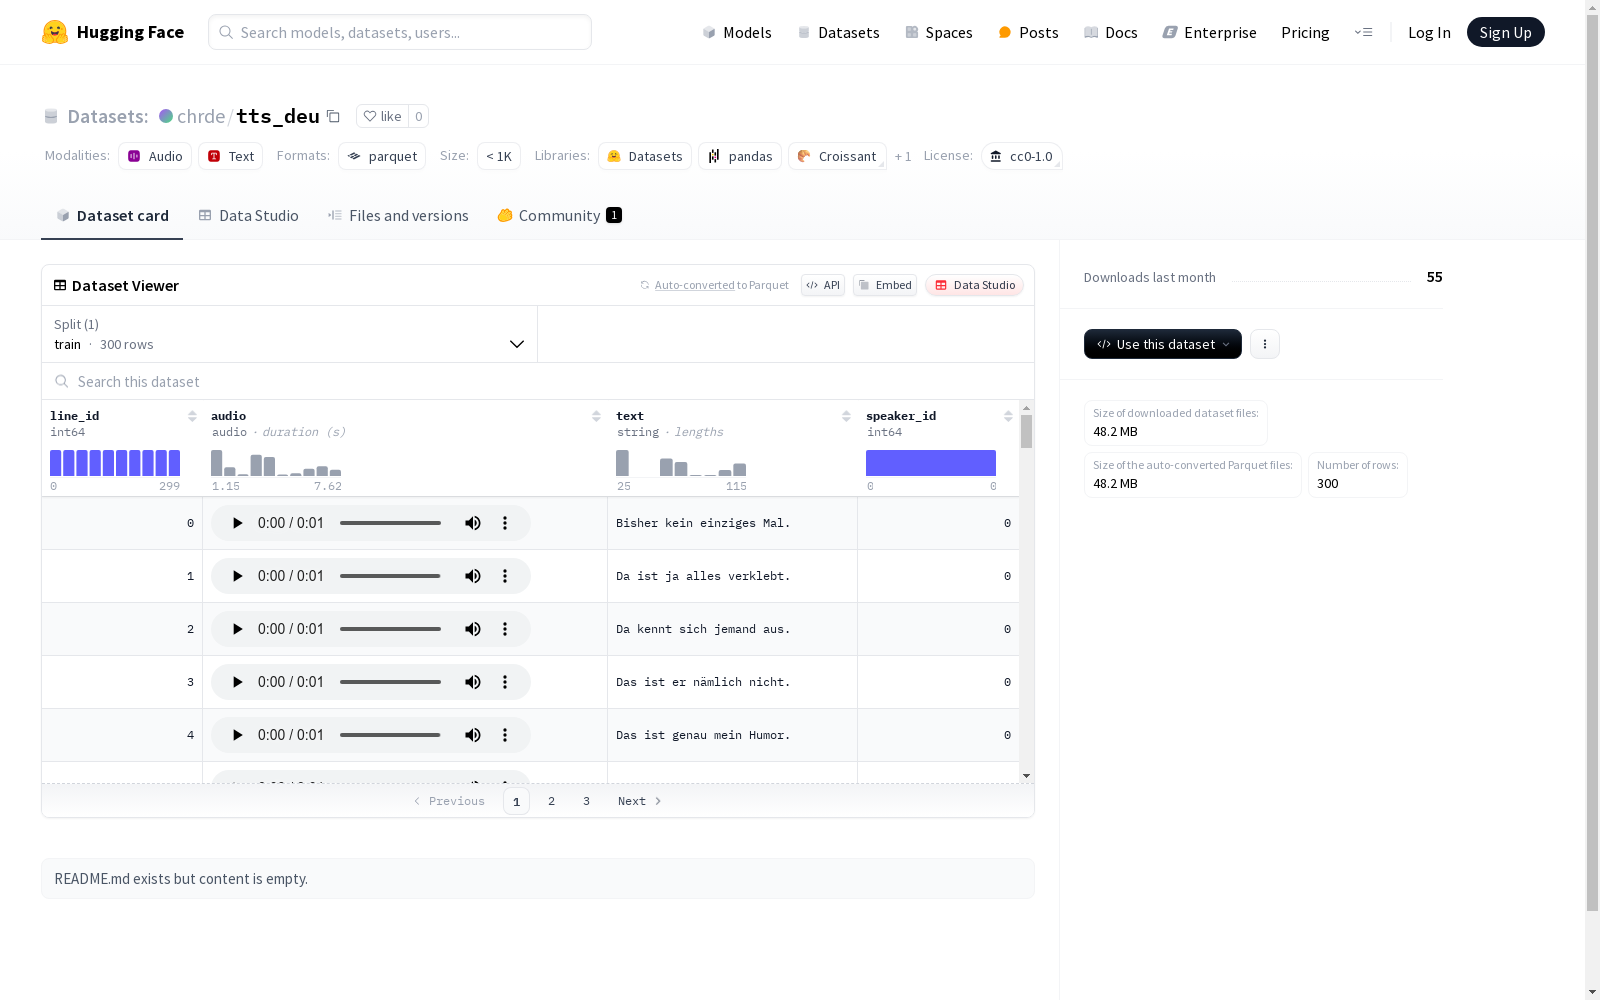The width and height of the screenshot is (1600, 1000).
Task: Expand the Split train dropdown
Action: pyautogui.click(x=290, y=334)
